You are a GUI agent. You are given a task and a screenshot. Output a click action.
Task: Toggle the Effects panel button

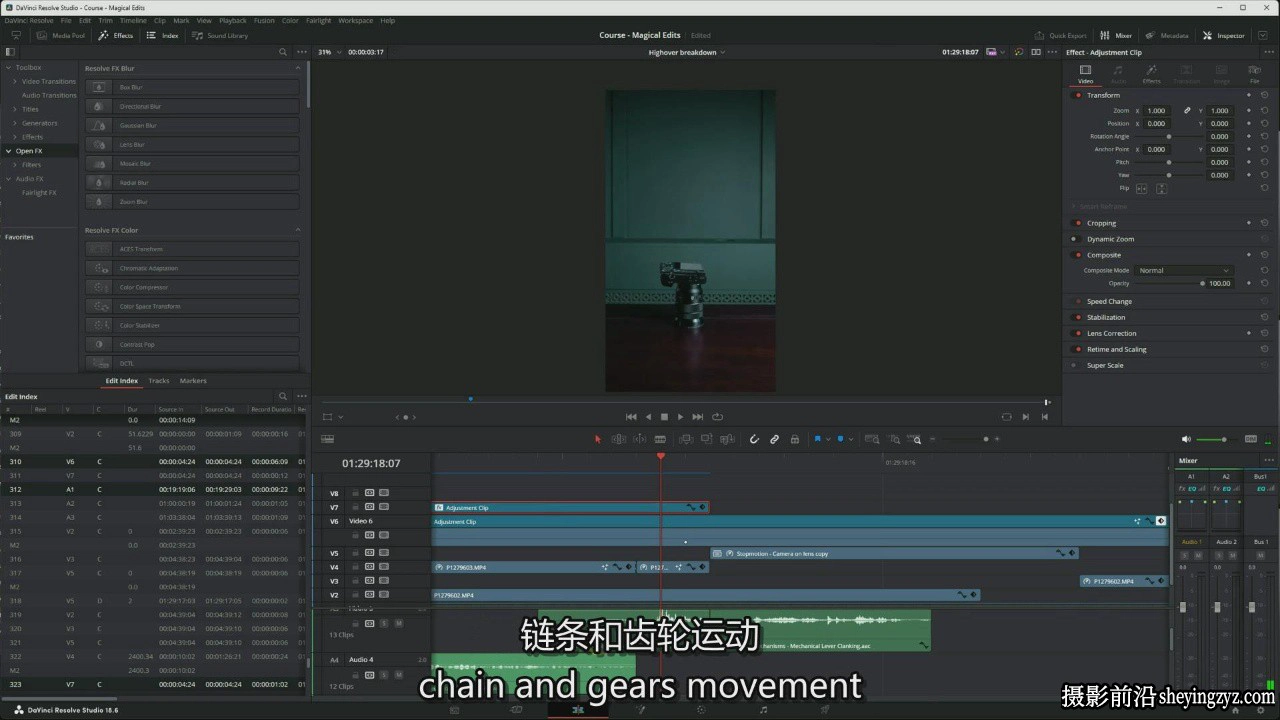pos(116,35)
